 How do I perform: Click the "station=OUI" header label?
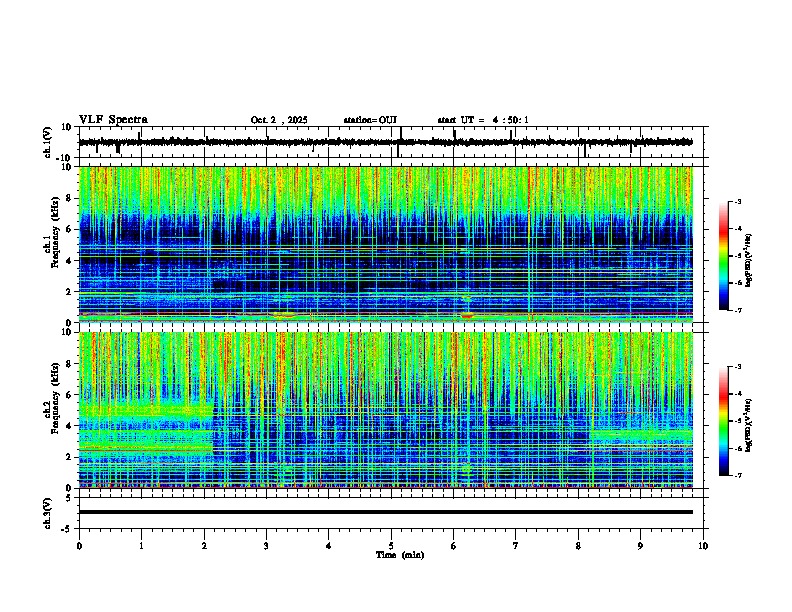click(x=370, y=120)
